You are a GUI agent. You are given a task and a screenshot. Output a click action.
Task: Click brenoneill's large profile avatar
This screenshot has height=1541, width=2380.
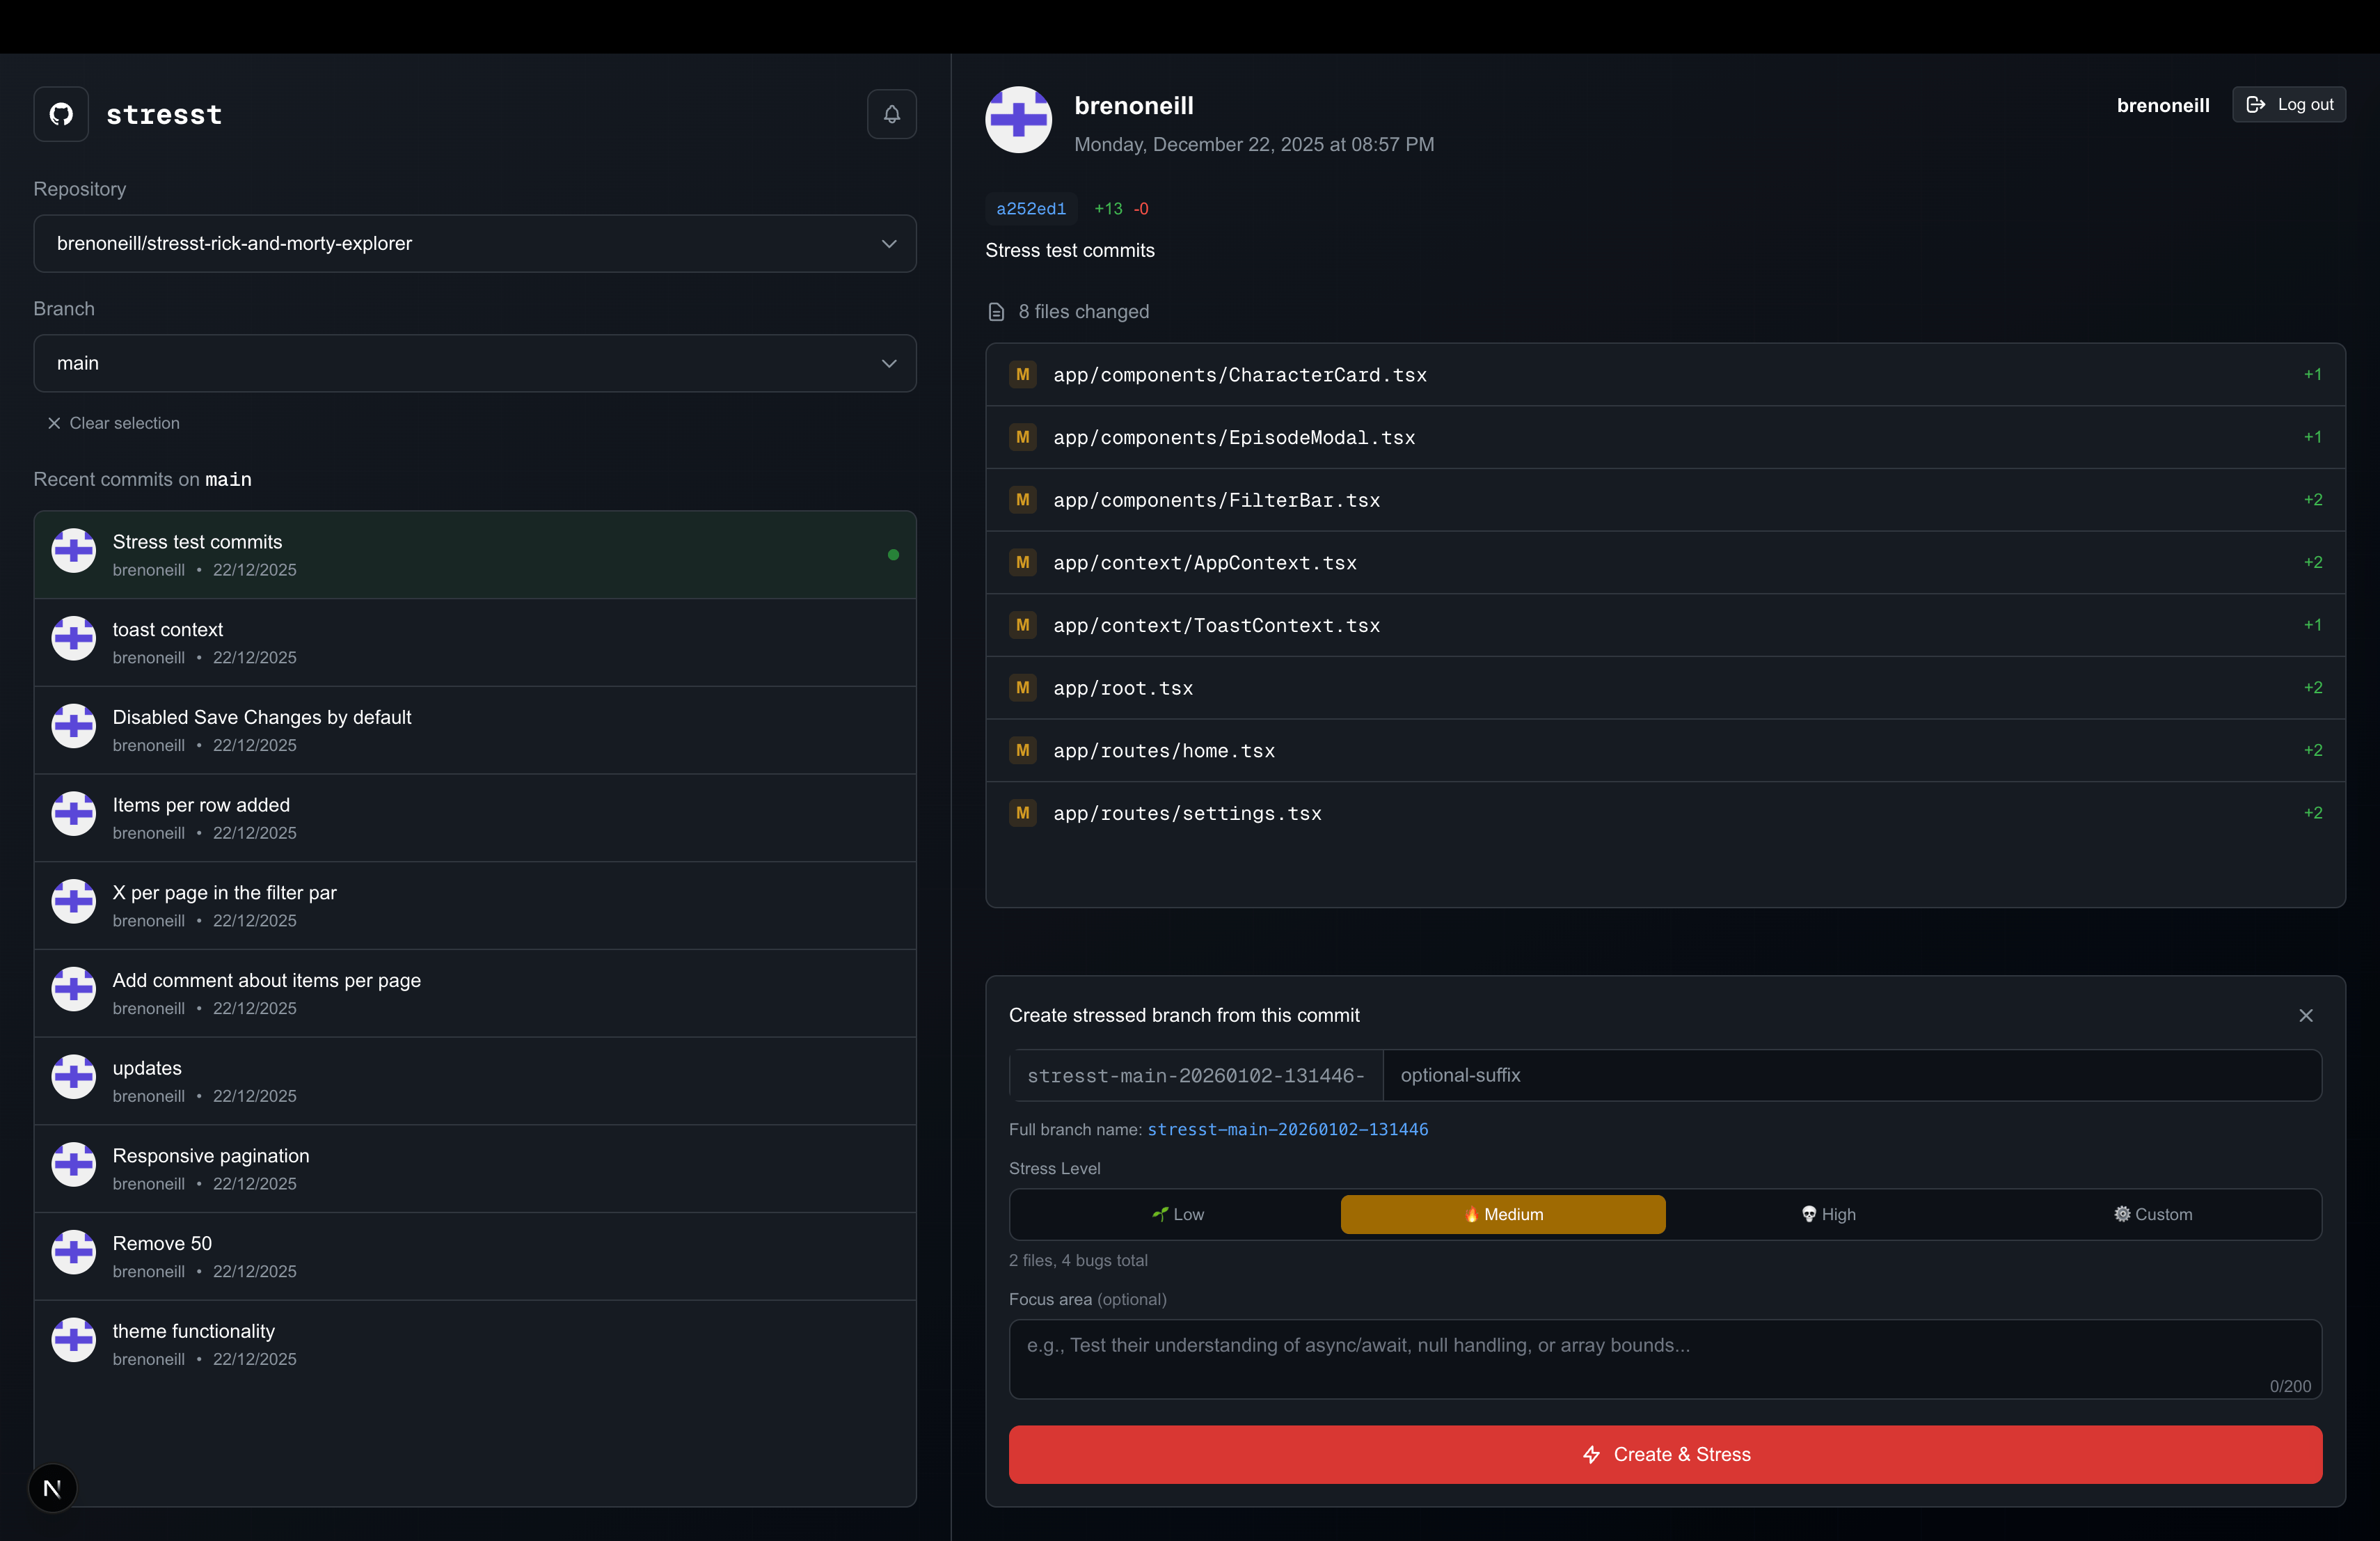tap(1018, 120)
